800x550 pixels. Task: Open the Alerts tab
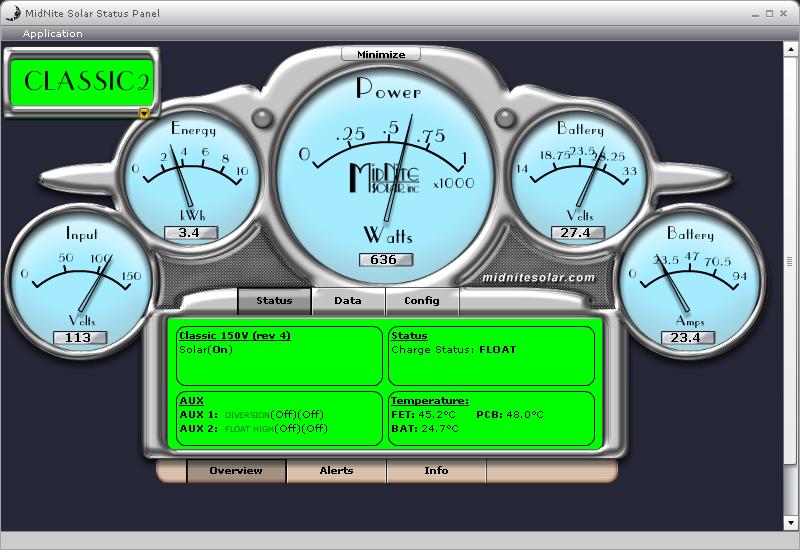(336, 470)
